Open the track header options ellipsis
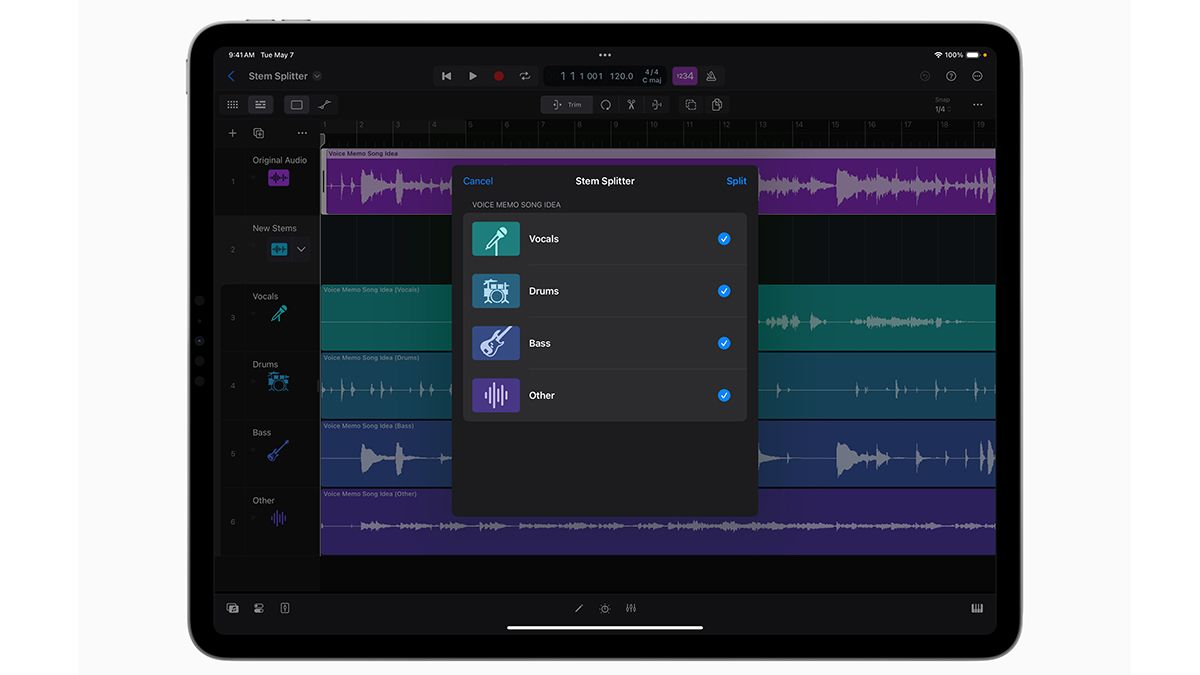The height and width of the screenshot is (675, 1200). tap(302, 133)
